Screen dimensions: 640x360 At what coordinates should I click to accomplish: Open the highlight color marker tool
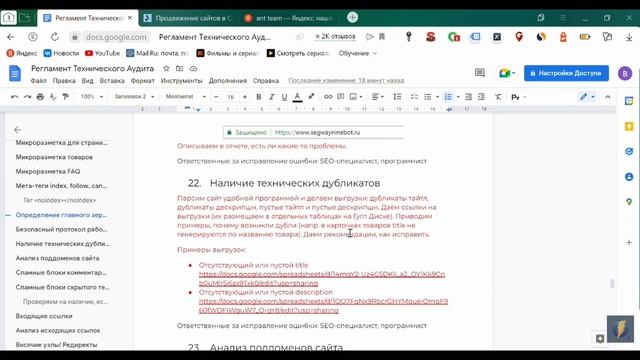tap(311, 97)
